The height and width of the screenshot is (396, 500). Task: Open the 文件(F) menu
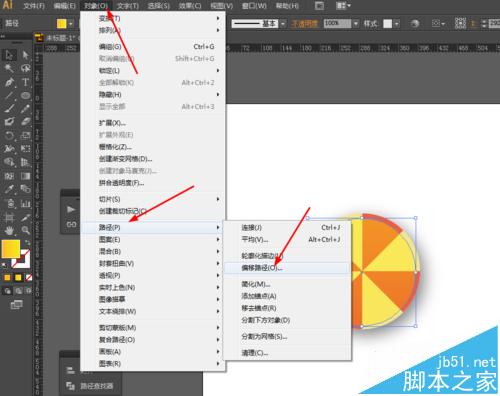click(x=34, y=6)
